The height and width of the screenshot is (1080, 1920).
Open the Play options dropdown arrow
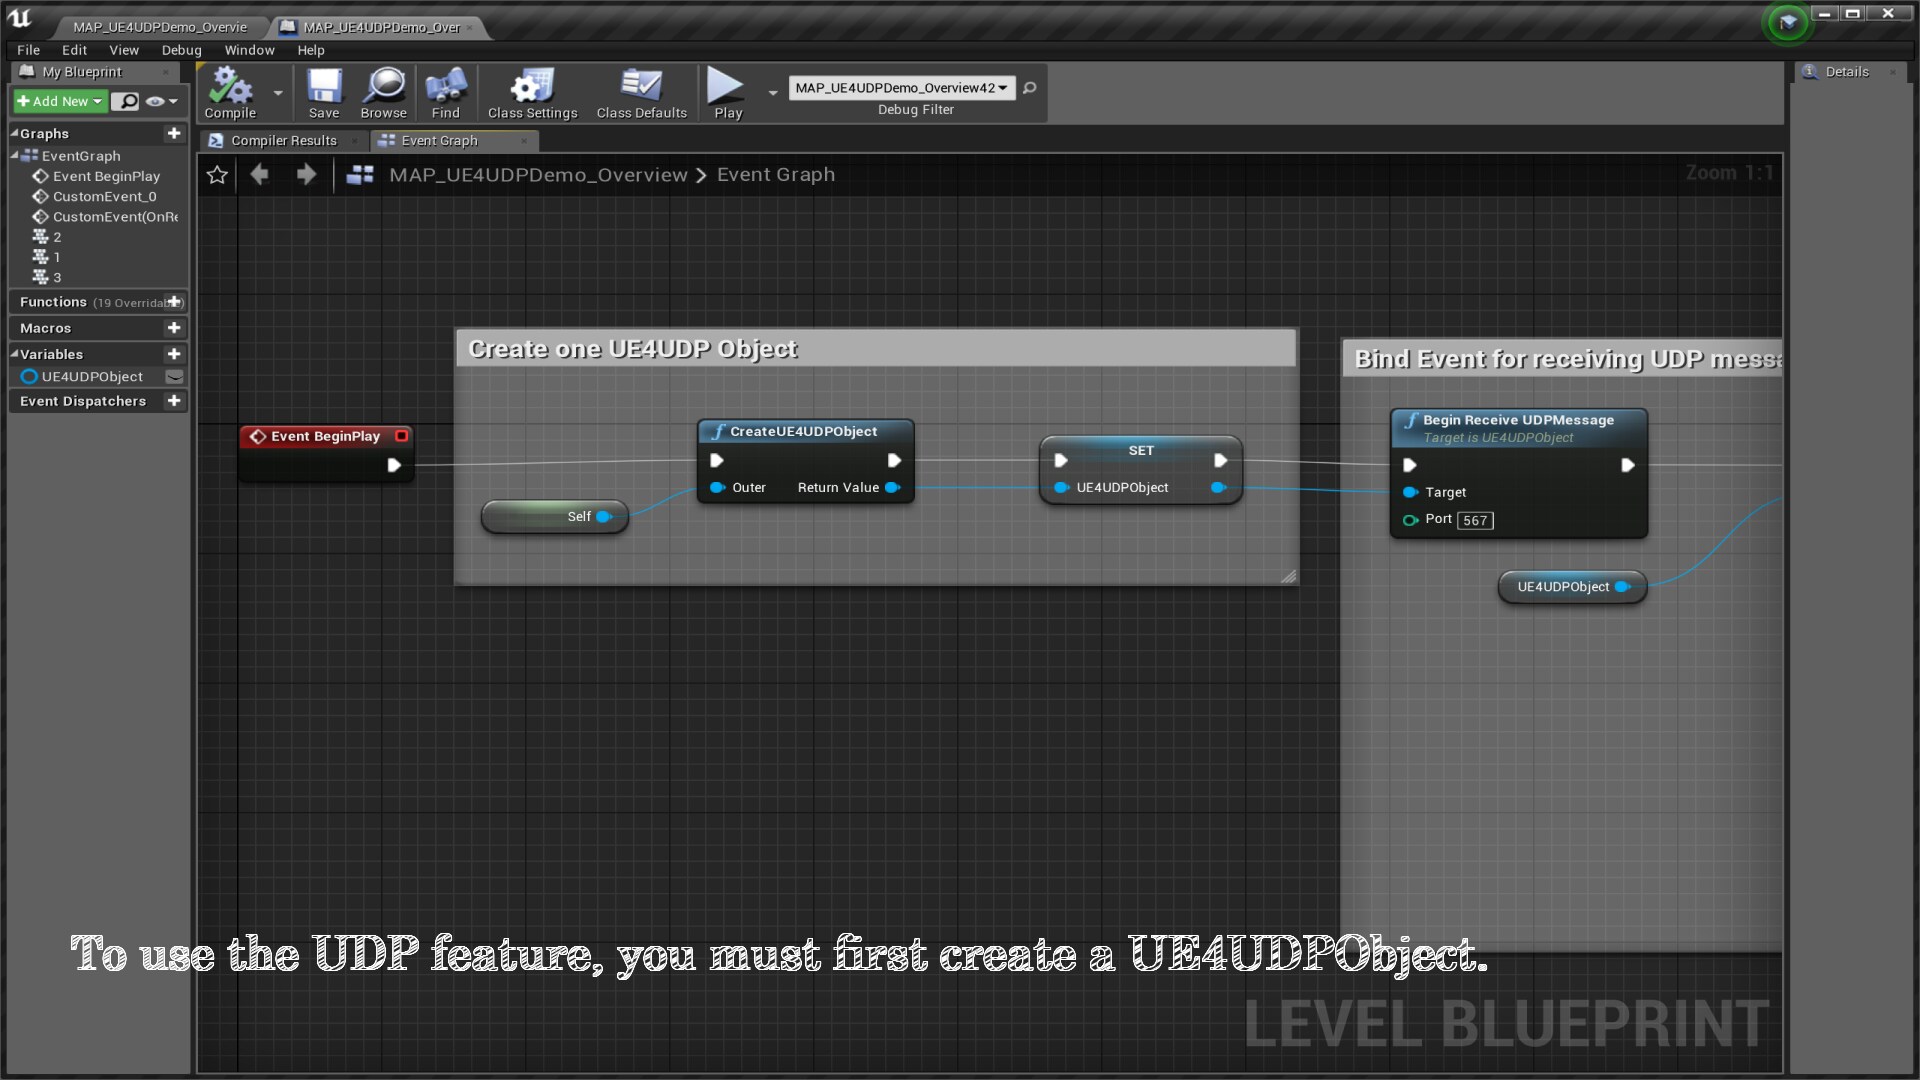tap(773, 93)
